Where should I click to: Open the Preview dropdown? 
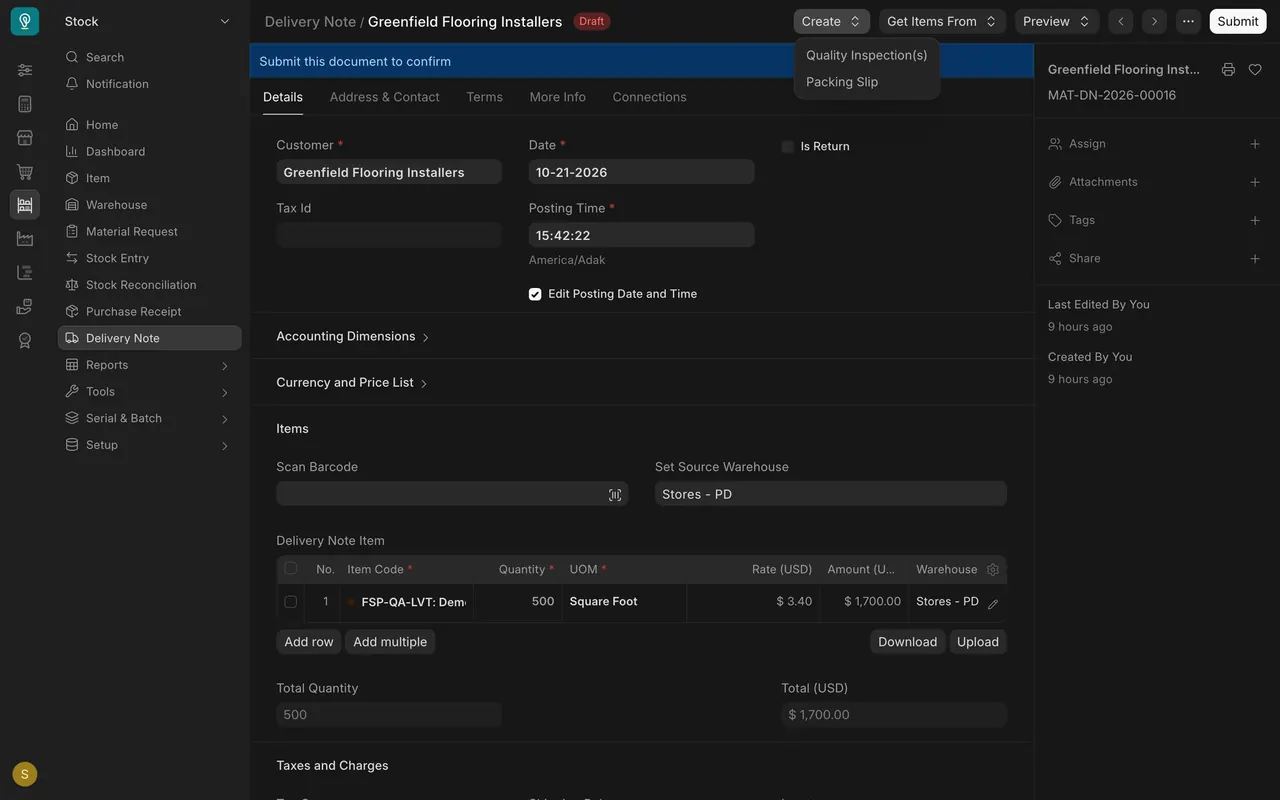point(1056,21)
